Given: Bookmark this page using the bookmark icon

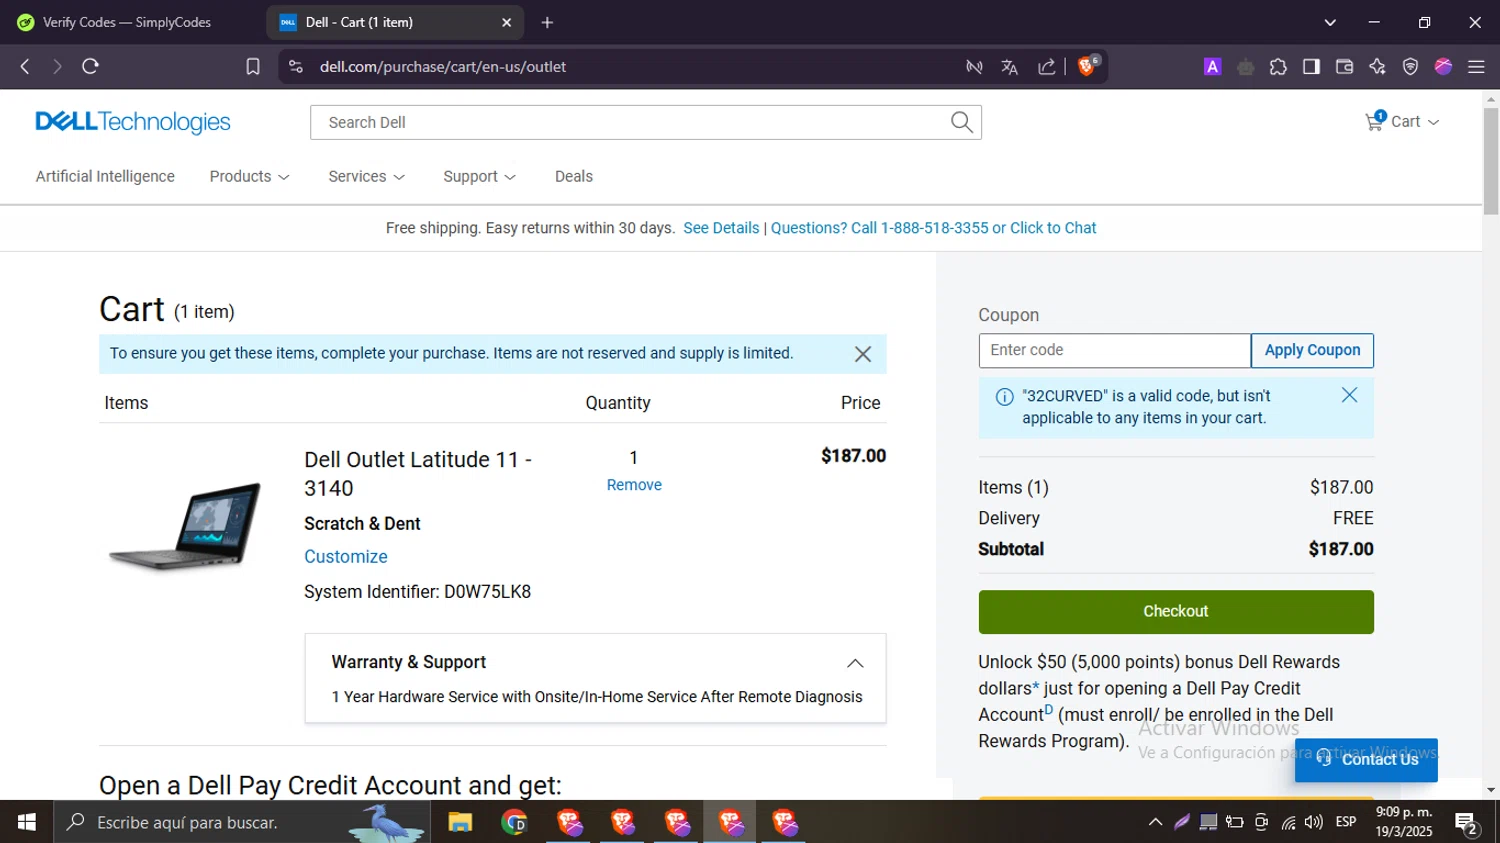Looking at the screenshot, I should [x=253, y=66].
